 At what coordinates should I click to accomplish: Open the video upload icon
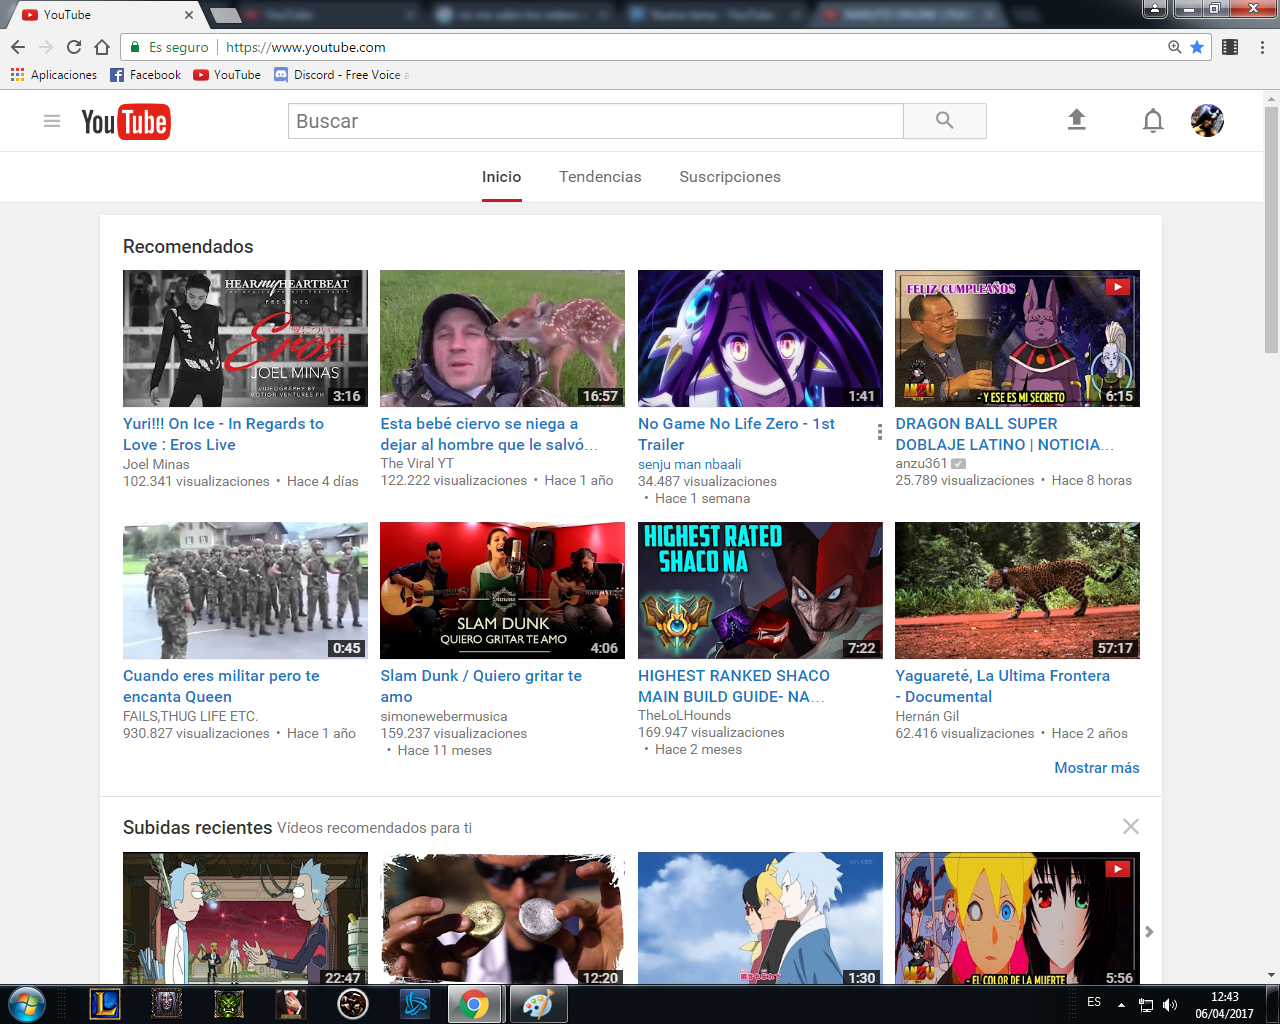tap(1076, 120)
